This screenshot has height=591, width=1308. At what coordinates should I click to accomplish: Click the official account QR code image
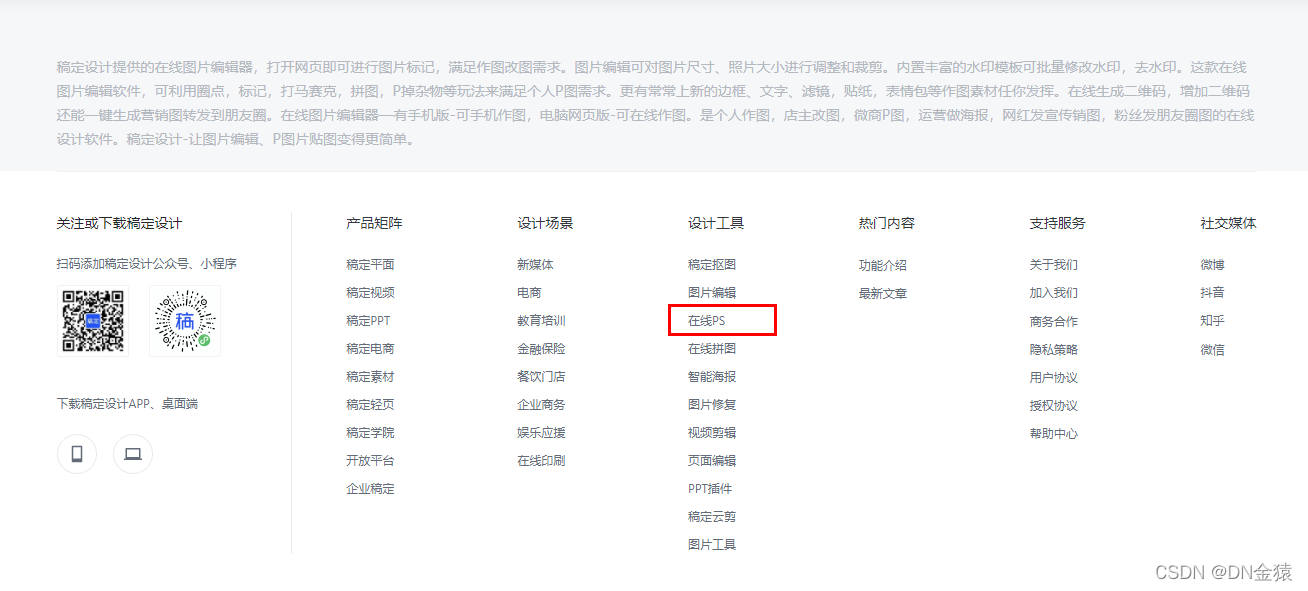tap(93, 321)
